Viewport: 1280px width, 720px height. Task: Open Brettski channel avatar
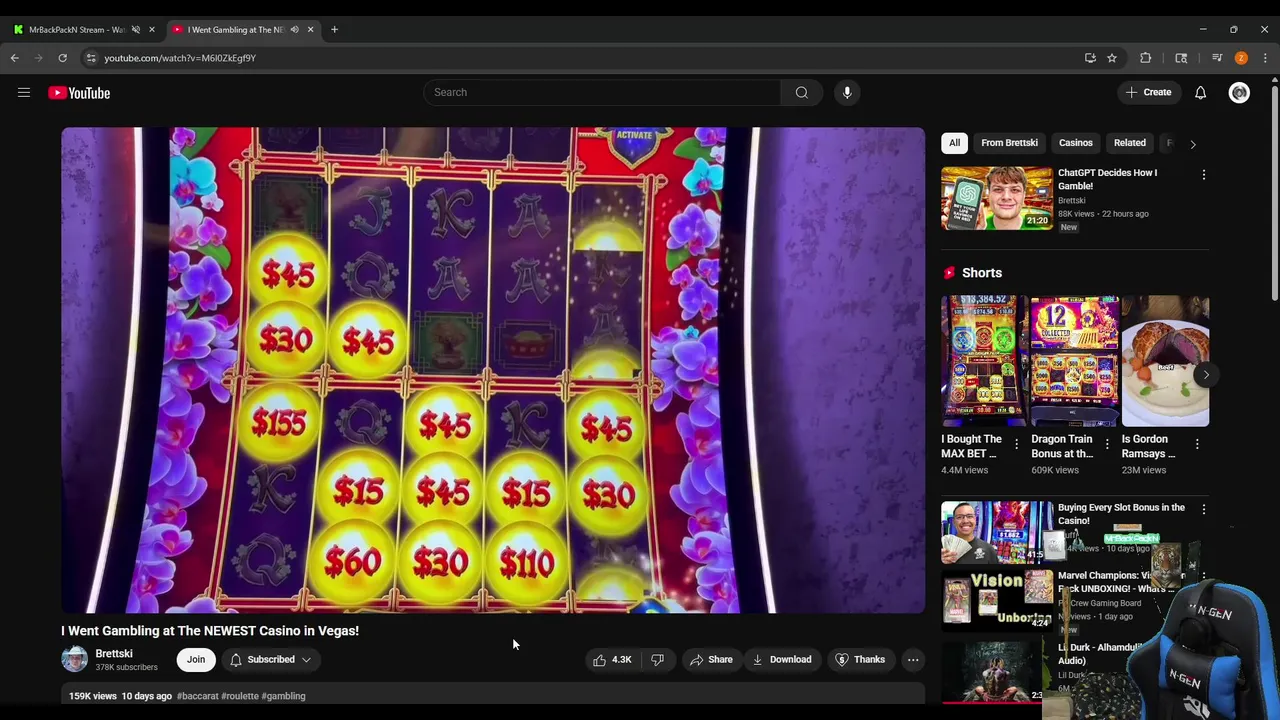click(x=75, y=659)
